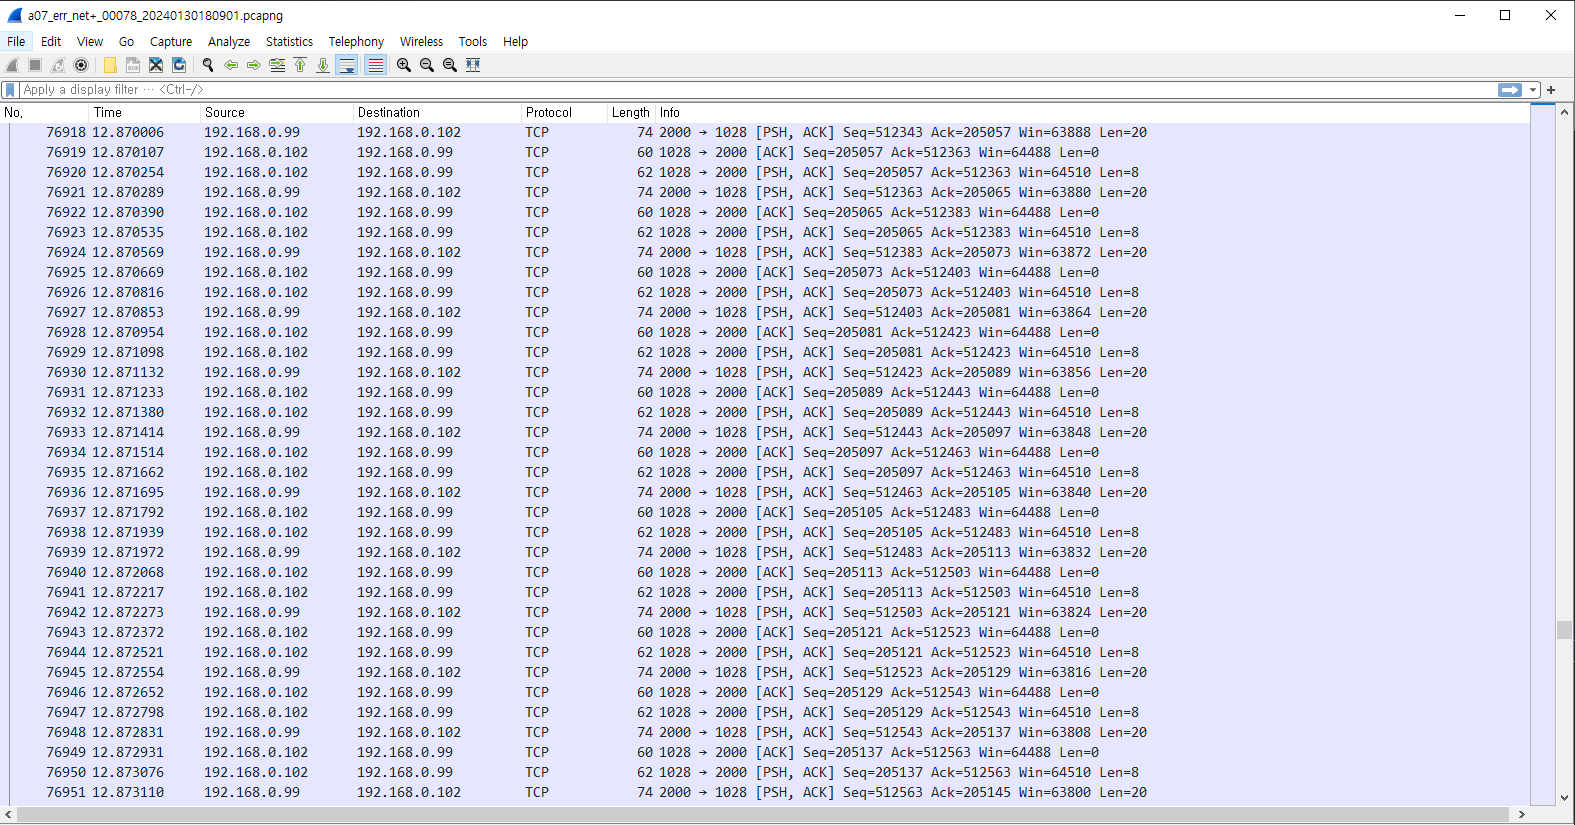The width and height of the screenshot is (1575, 825).
Task: Open the File menu
Action: (x=16, y=41)
